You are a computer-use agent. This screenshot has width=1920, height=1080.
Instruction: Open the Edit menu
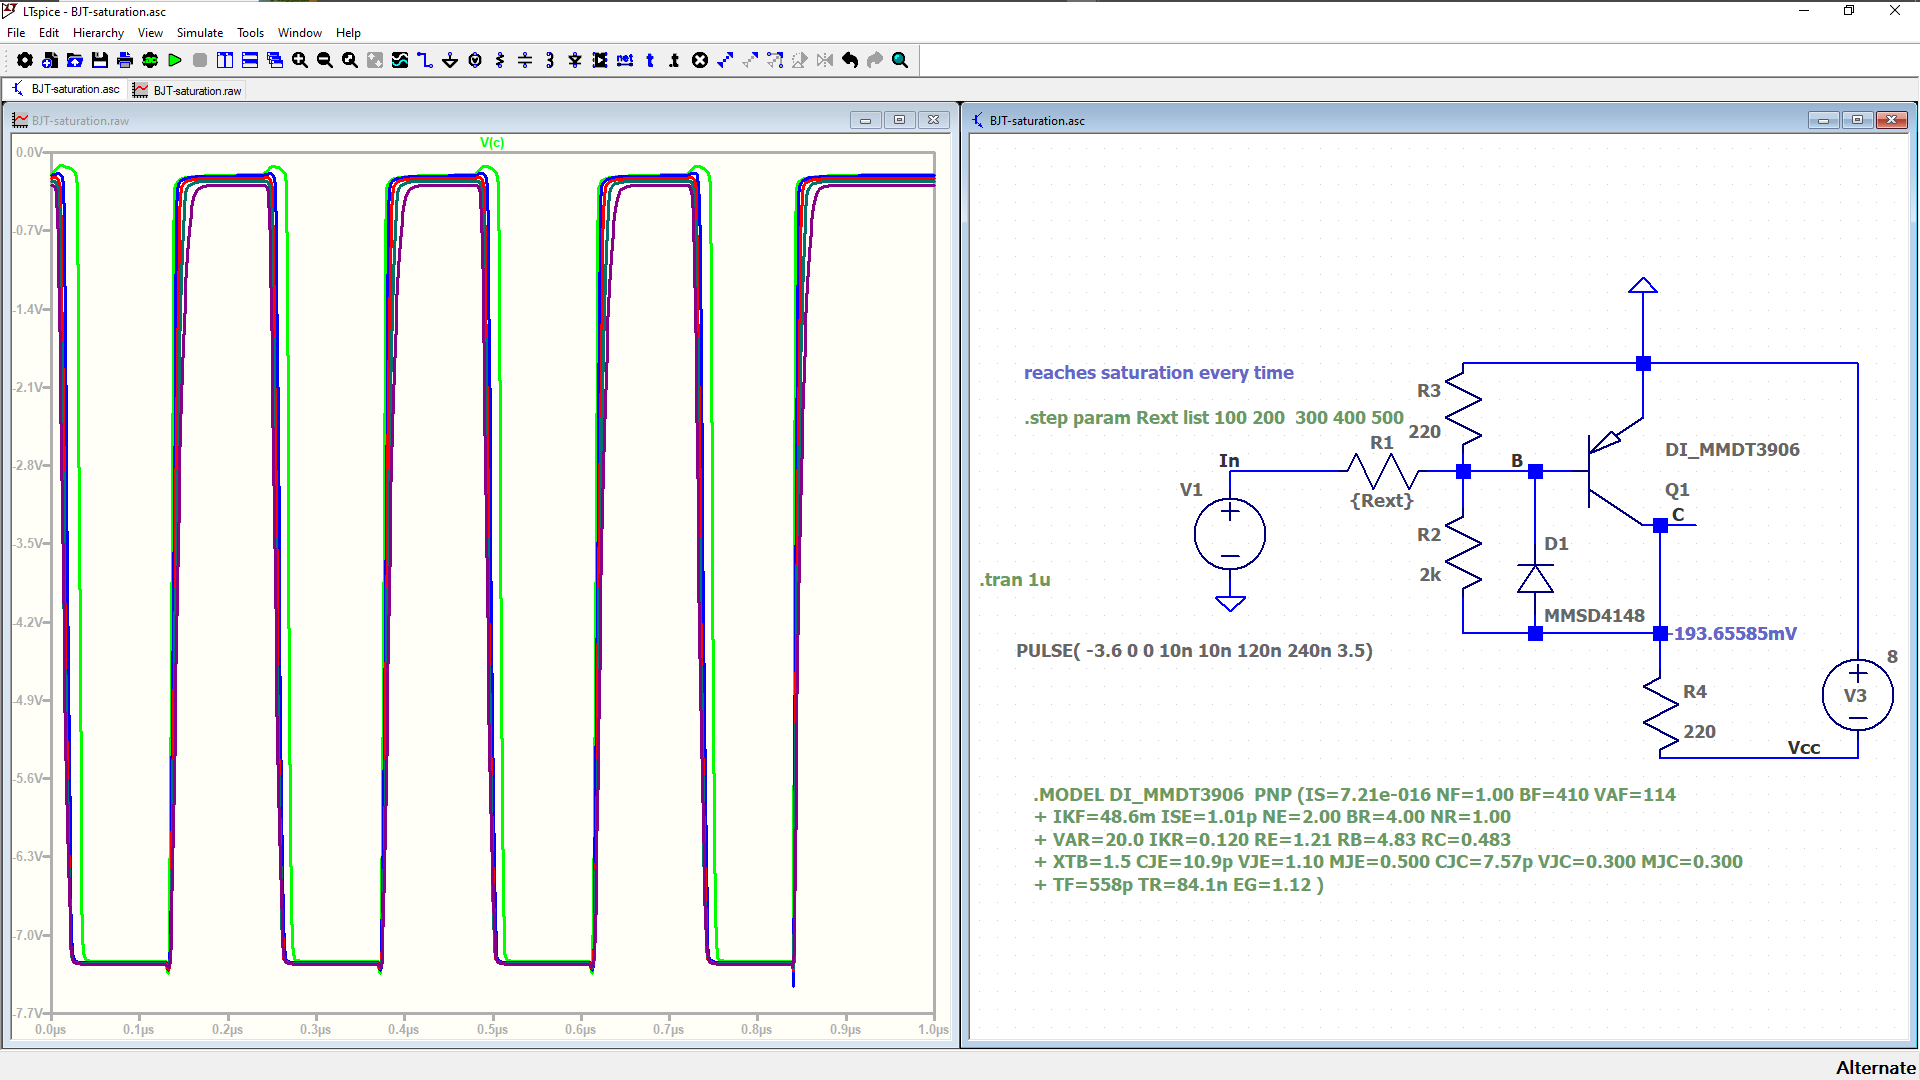(49, 33)
